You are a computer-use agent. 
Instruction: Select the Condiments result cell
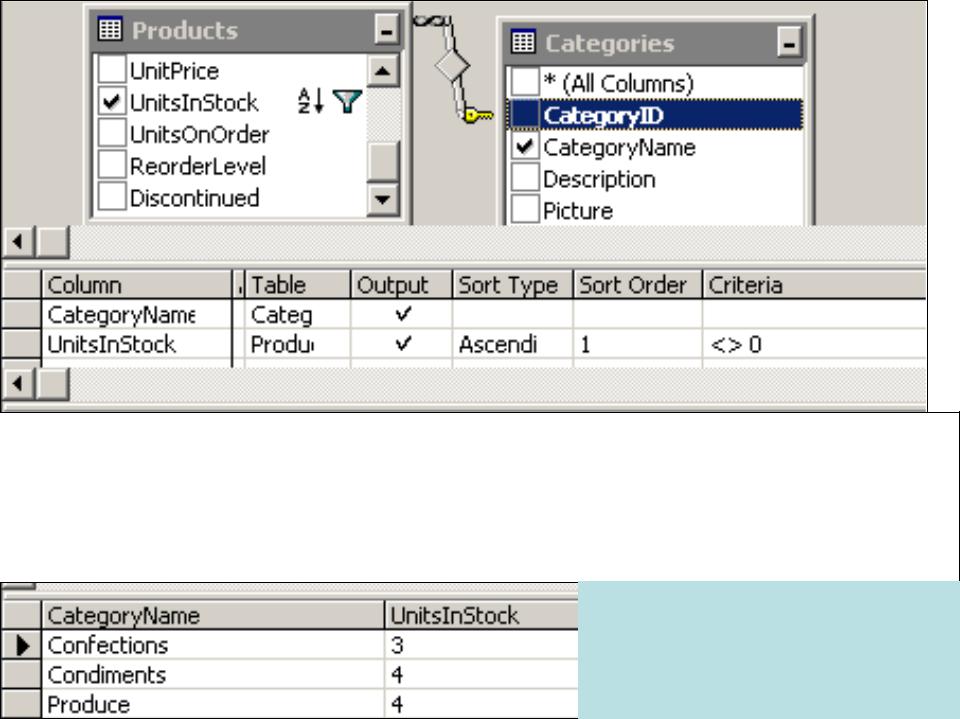click(212, 675)
